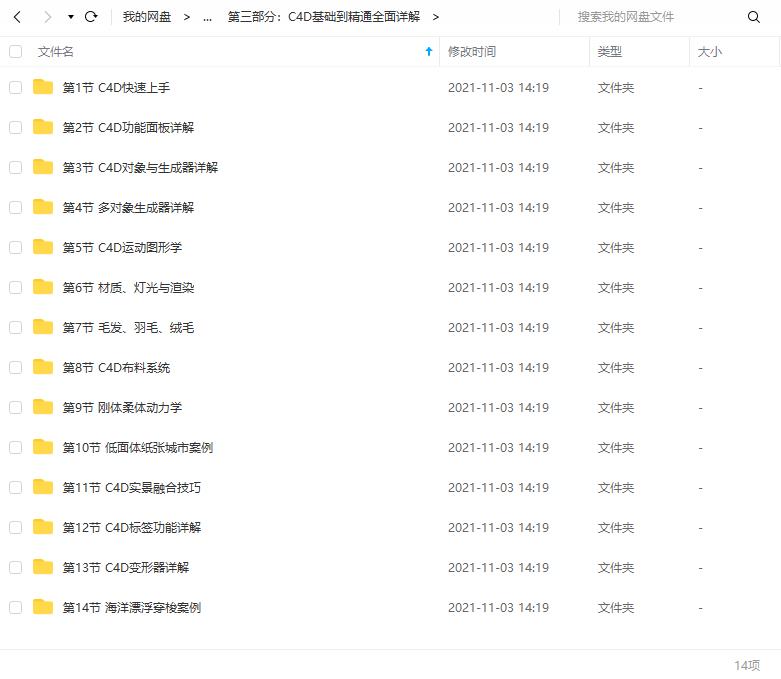This screenshot has width=781, height=679.
Task: Click the blue sort direction arrow
Action: (x=429, y=51)
